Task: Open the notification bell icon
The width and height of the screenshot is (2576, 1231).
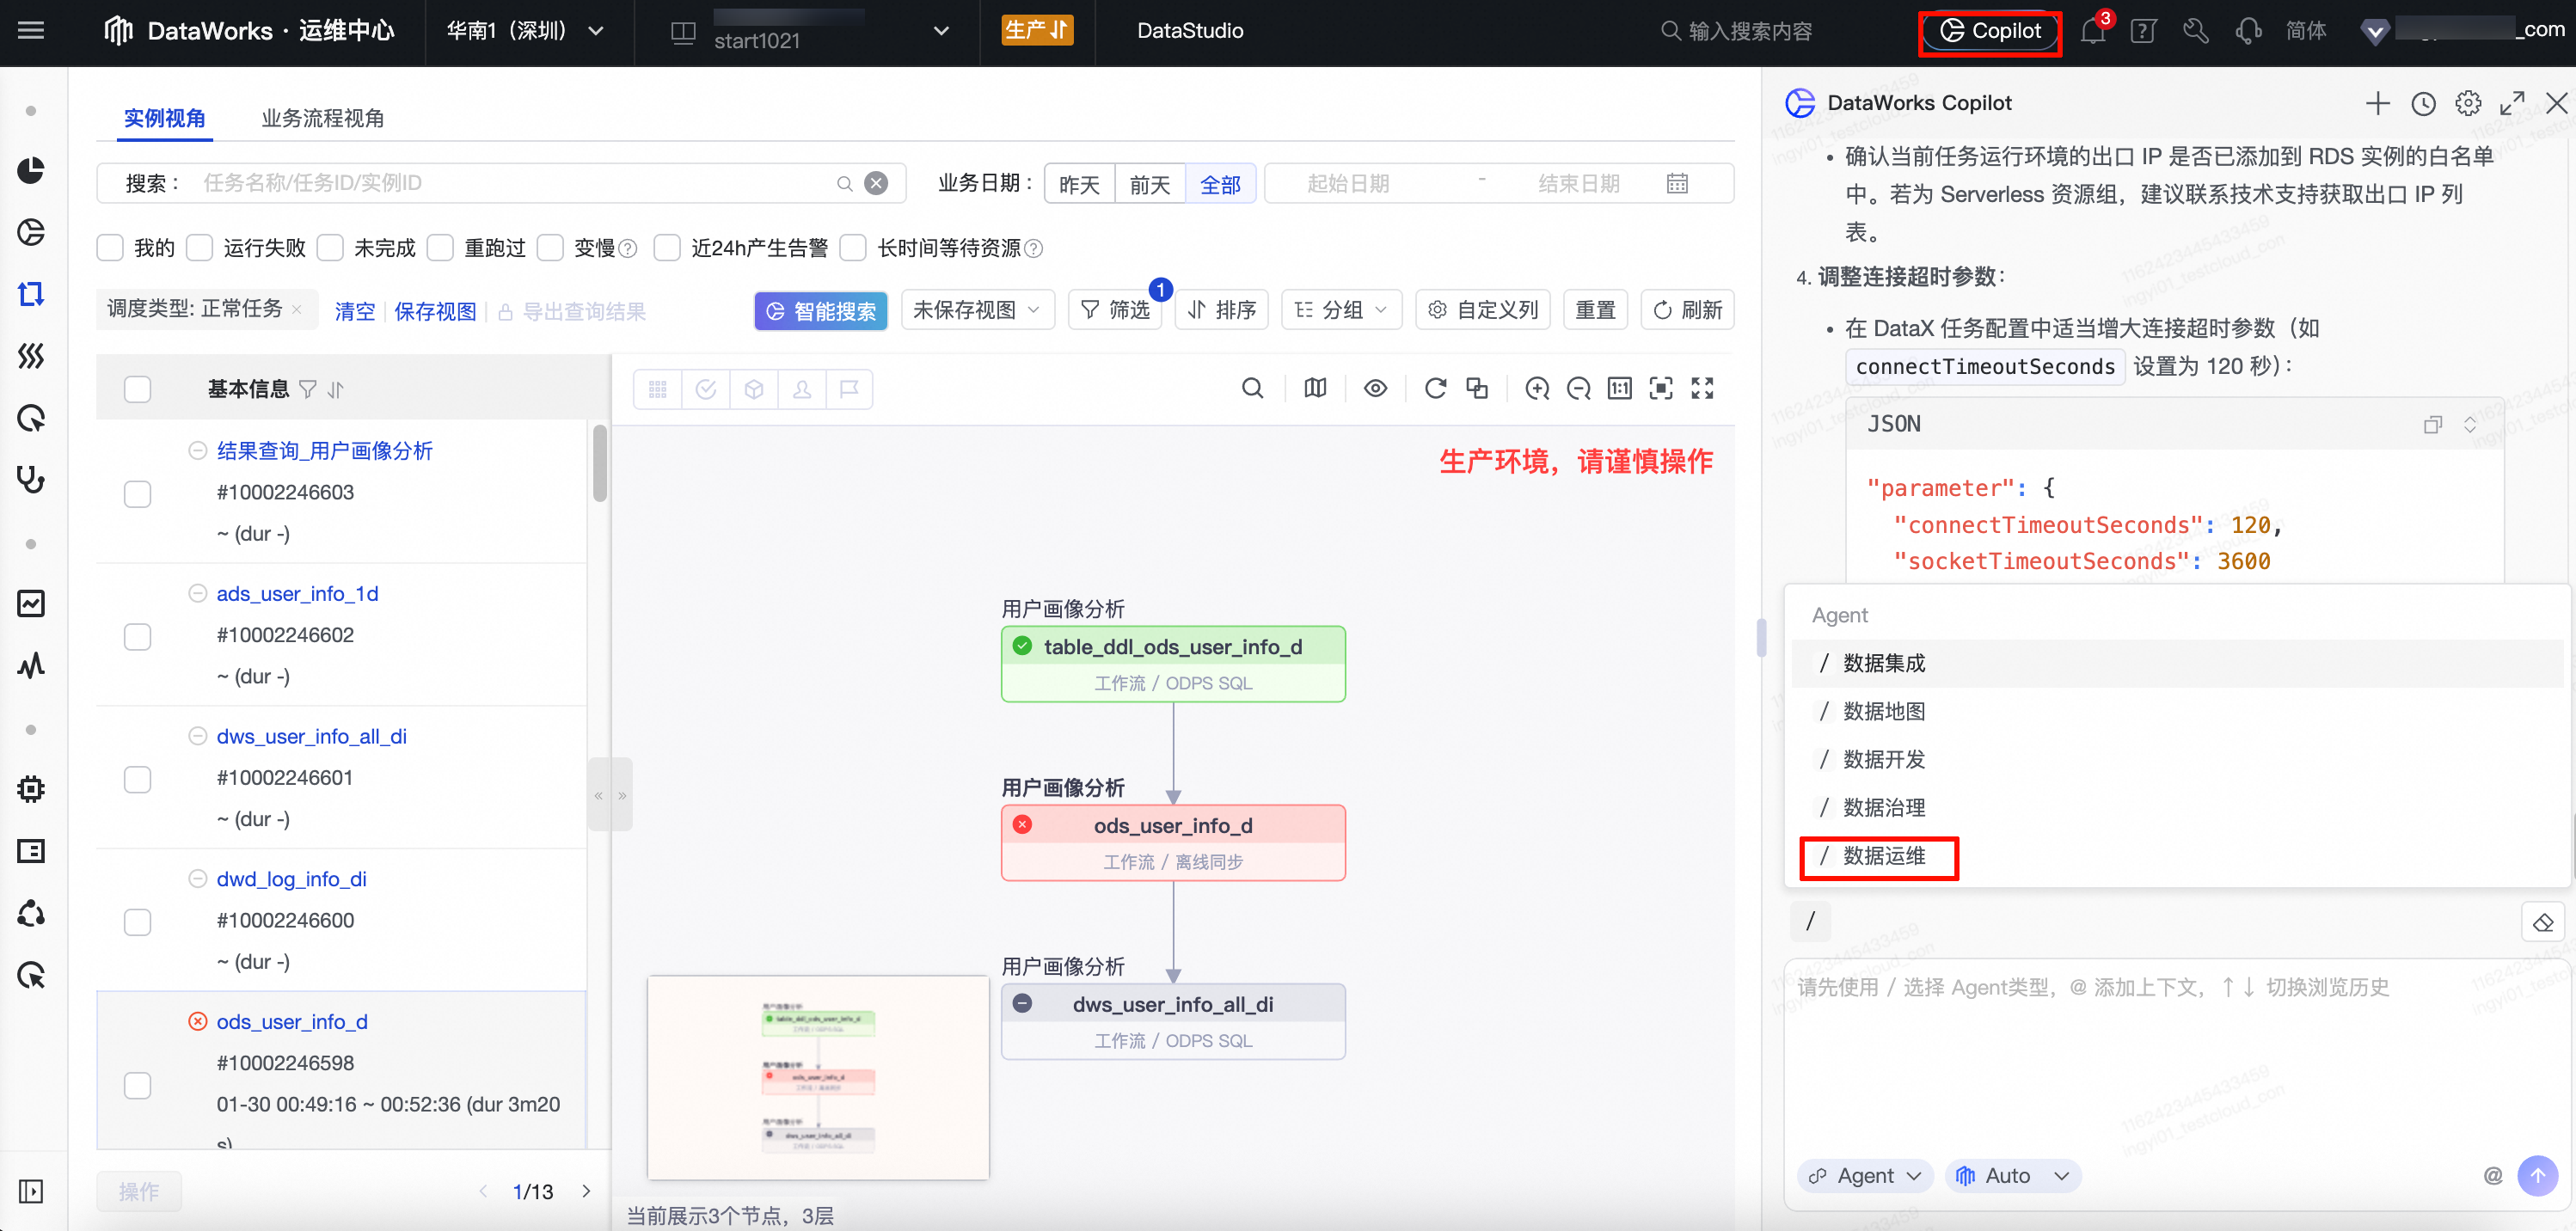Action: 2092,31
